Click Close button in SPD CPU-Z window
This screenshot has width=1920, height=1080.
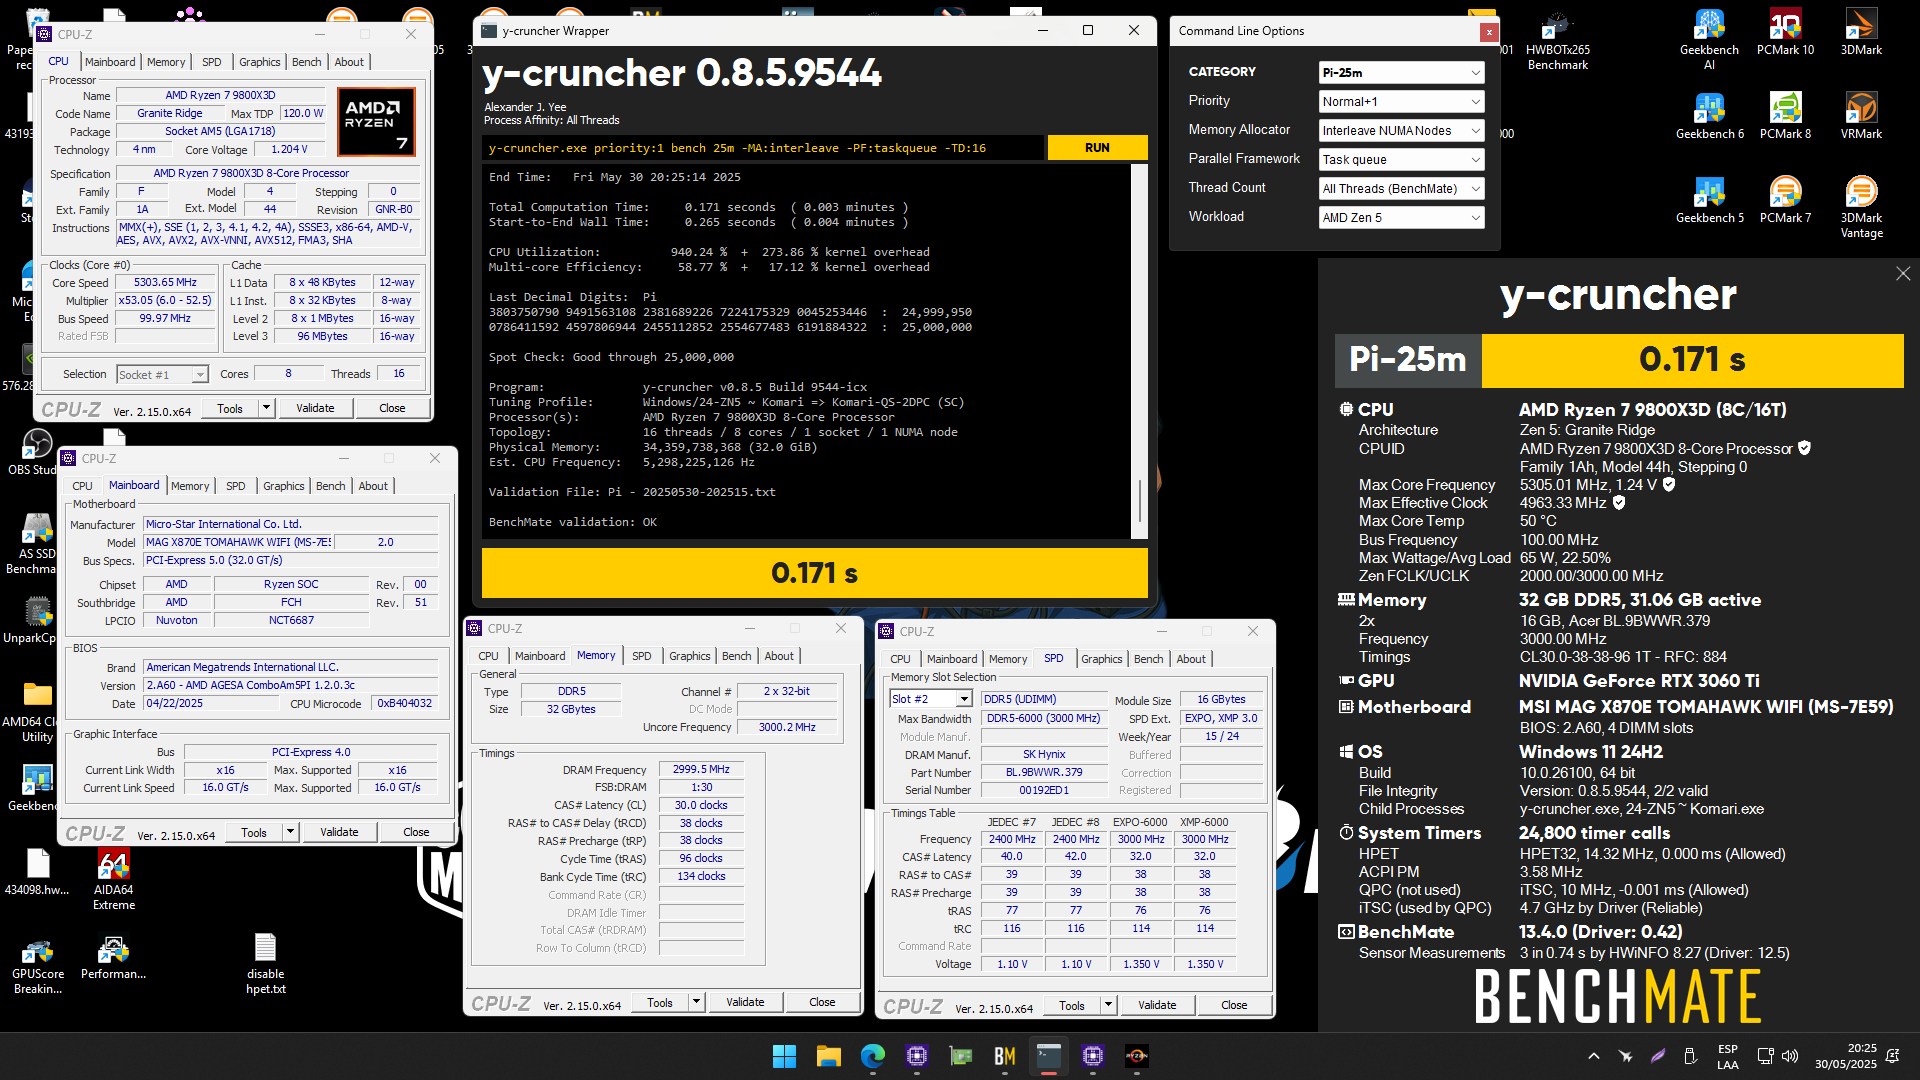(1234, 1005)
